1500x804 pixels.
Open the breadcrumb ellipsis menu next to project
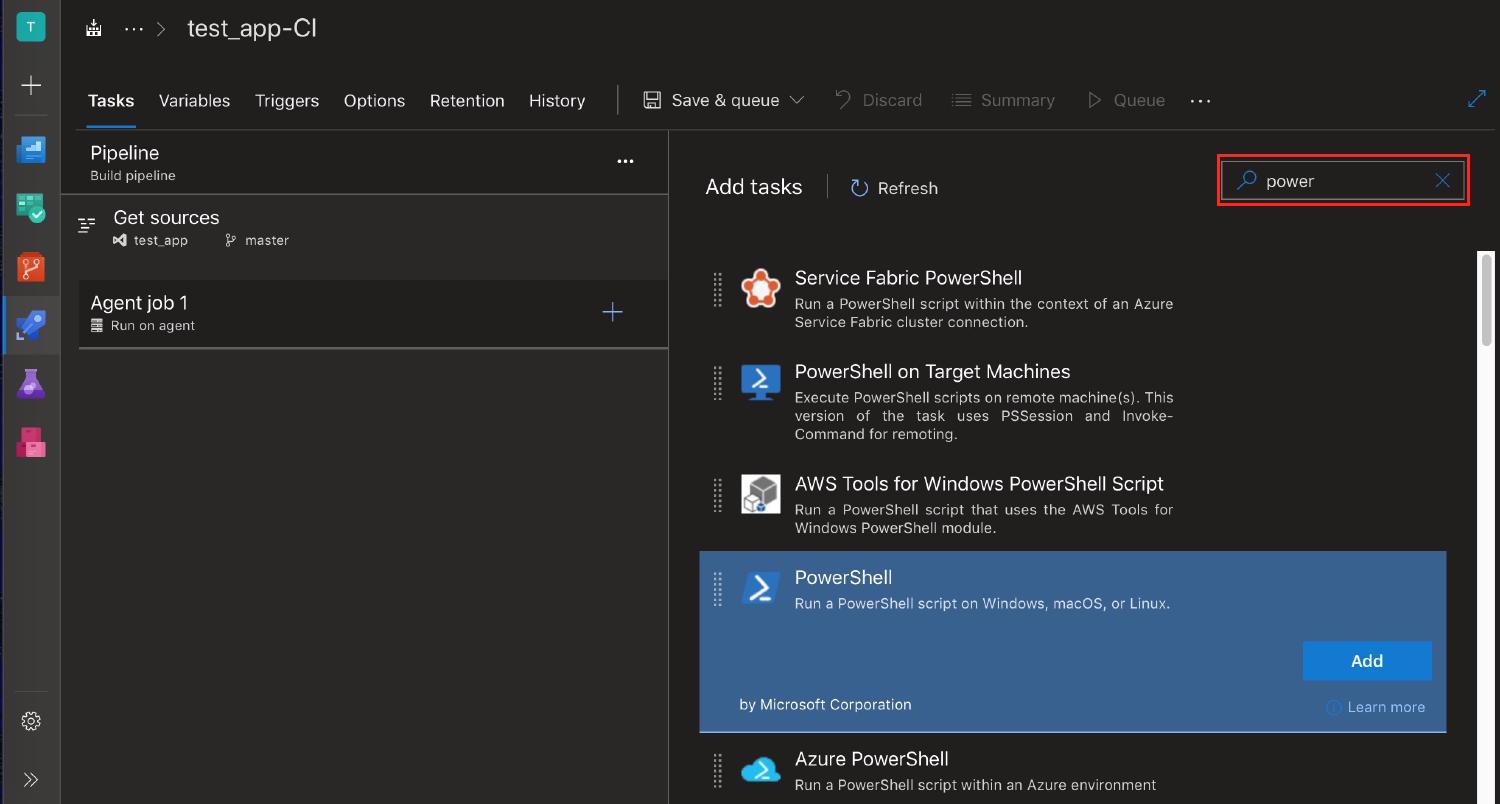[134, 28]
